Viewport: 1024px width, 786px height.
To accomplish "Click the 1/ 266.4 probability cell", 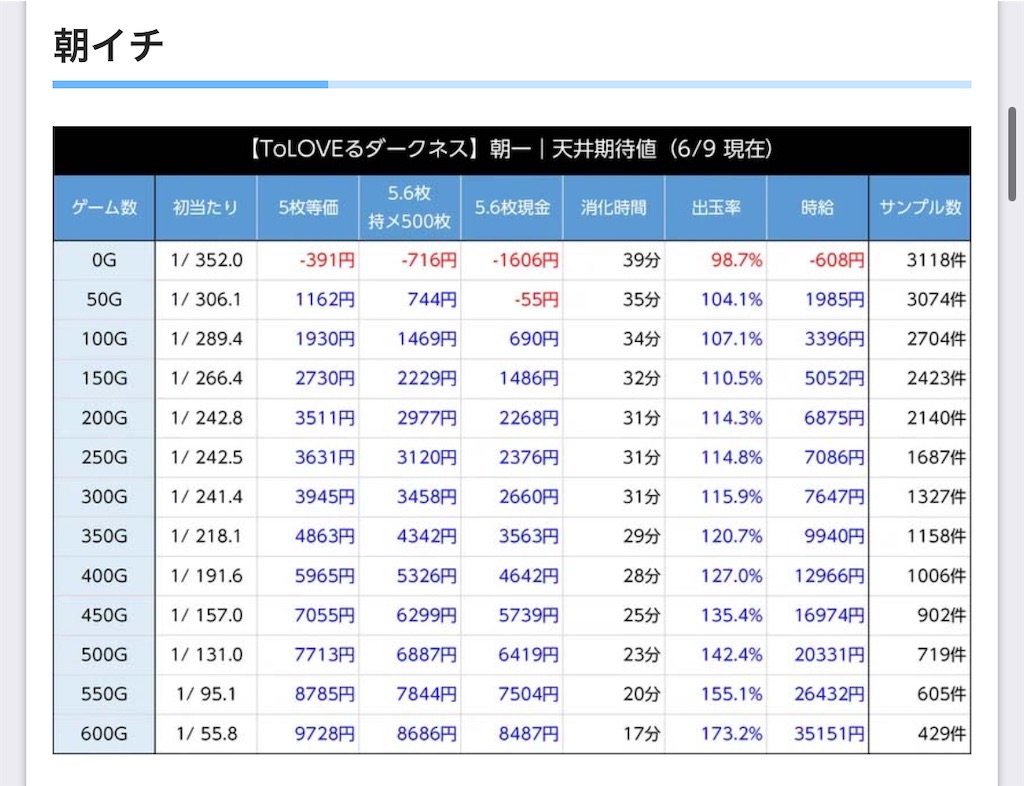I will click(206, 379).
